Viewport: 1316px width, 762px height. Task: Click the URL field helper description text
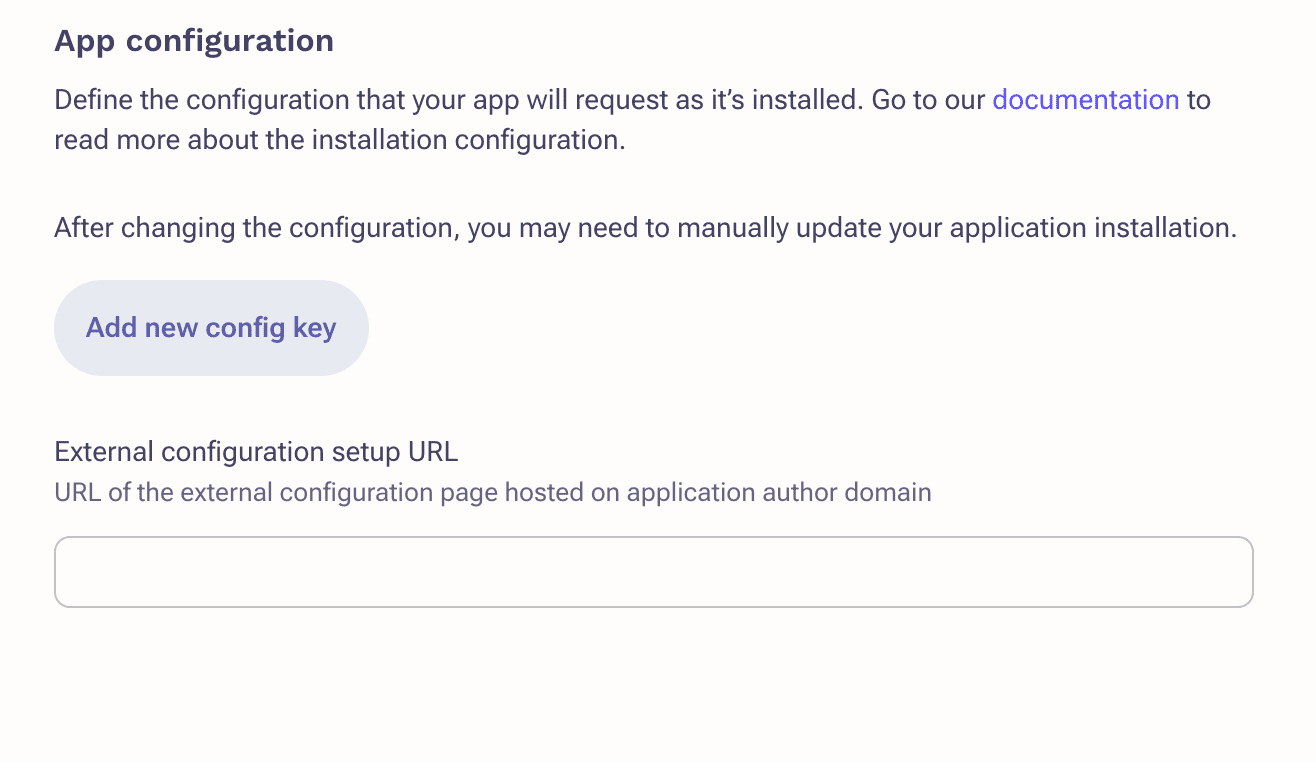click(x=492, y=492)
